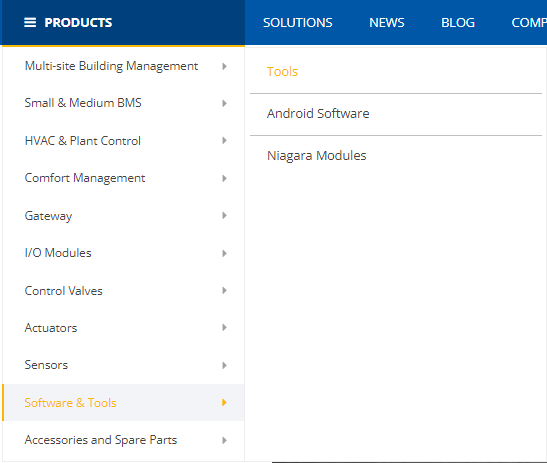Open the Tools submenu link

(282, 72)
